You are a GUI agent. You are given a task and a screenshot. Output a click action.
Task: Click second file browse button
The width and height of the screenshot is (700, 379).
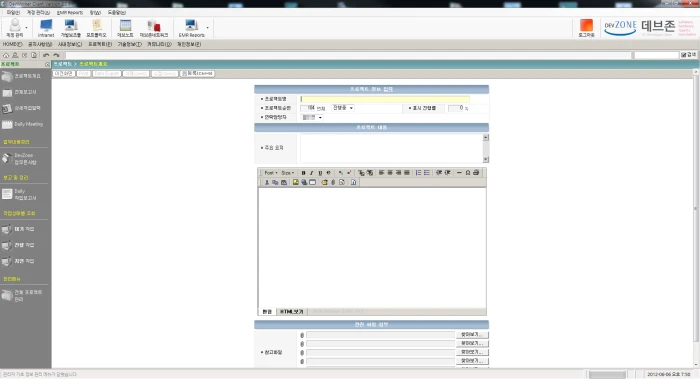pyautogui.click(x=472, y=343)
